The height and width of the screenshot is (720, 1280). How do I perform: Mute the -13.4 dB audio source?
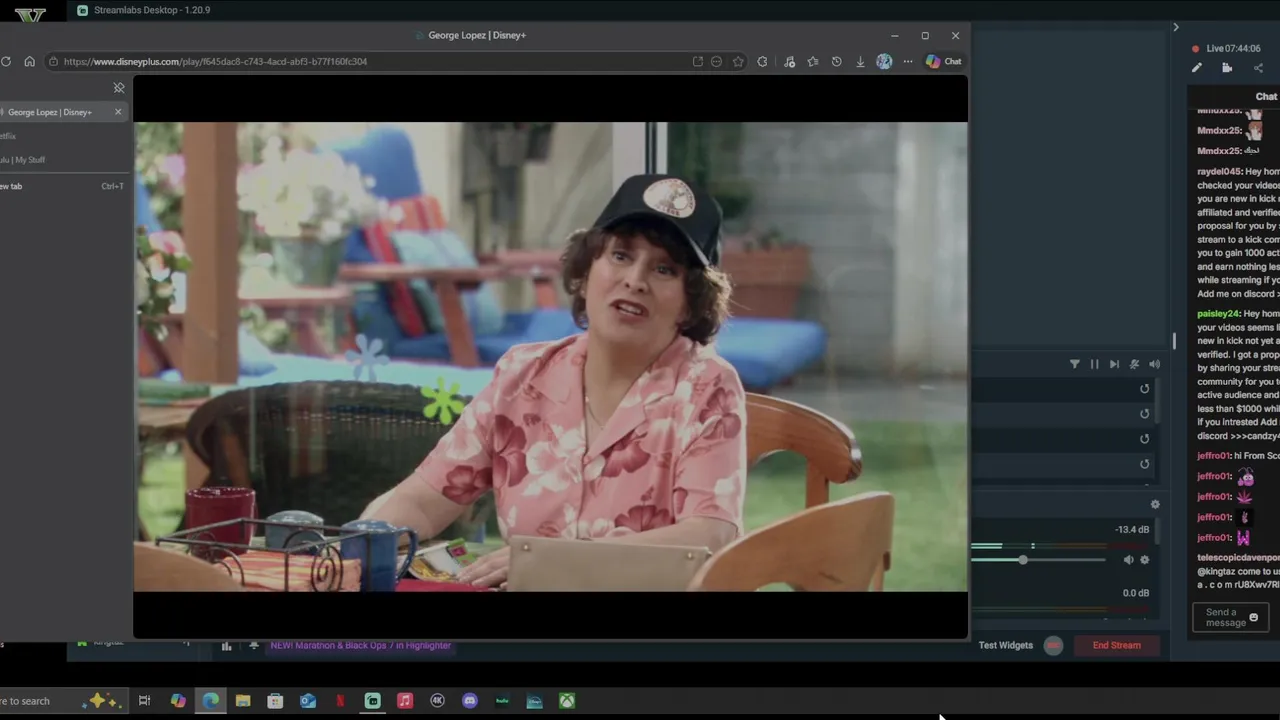pos(1128,560)
